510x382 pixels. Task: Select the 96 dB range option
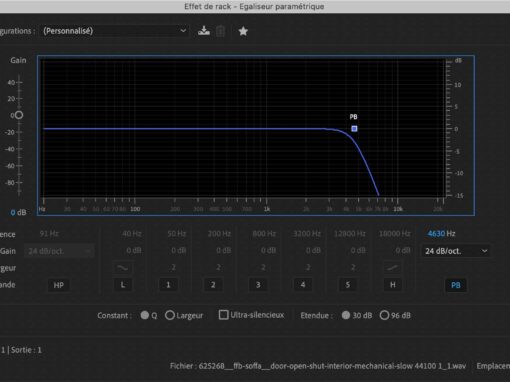click(x=384, y=315)
